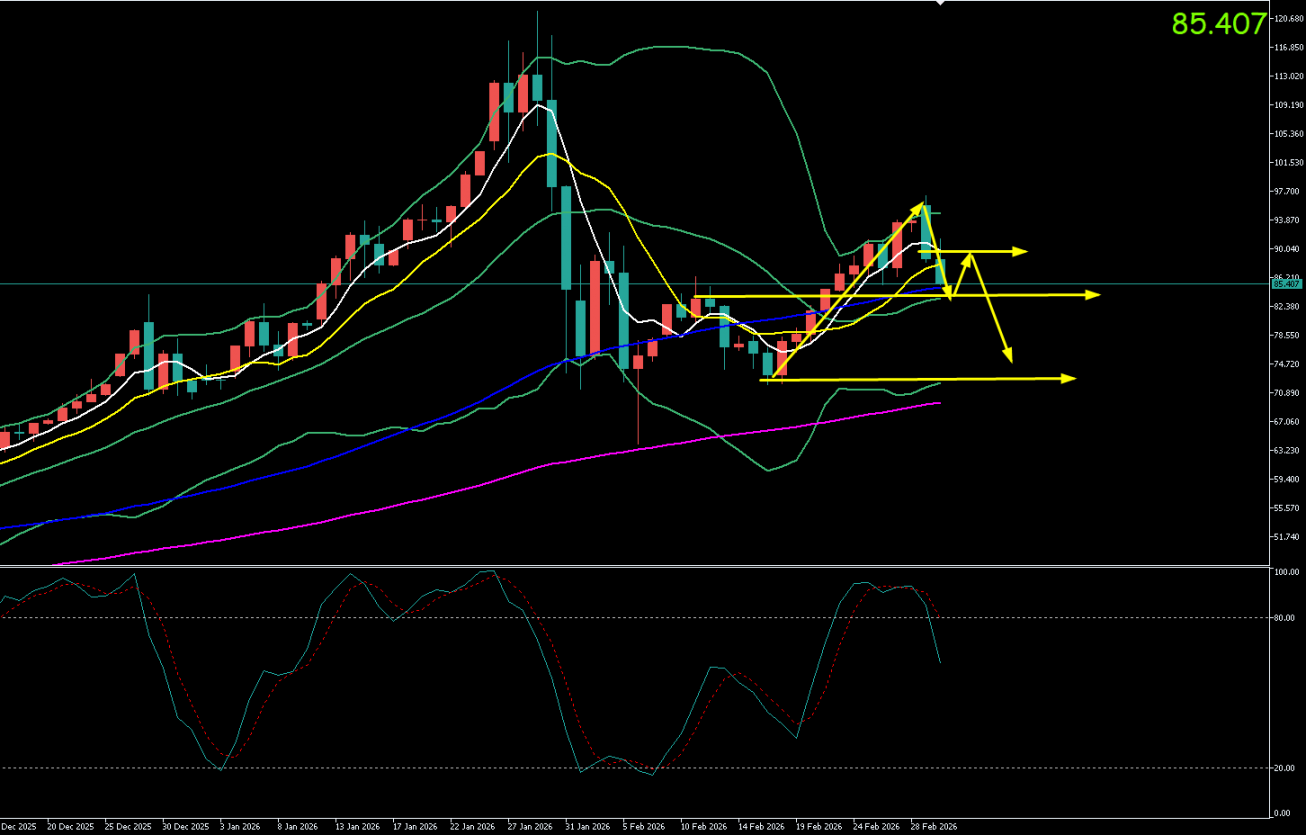Click the 120.680 label on price scale
Viewport: 1306px width, 835px height.
tap(1288, 19)
